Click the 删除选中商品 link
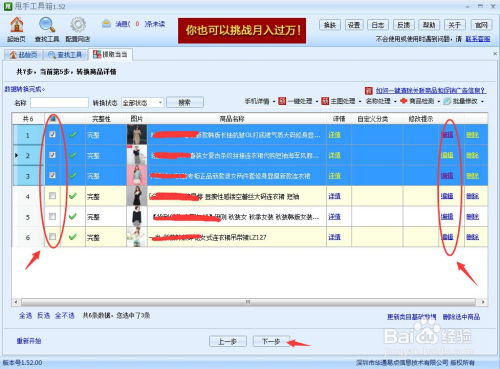The width and height of the screenshot is (500, 369). [x=461, y=317]
